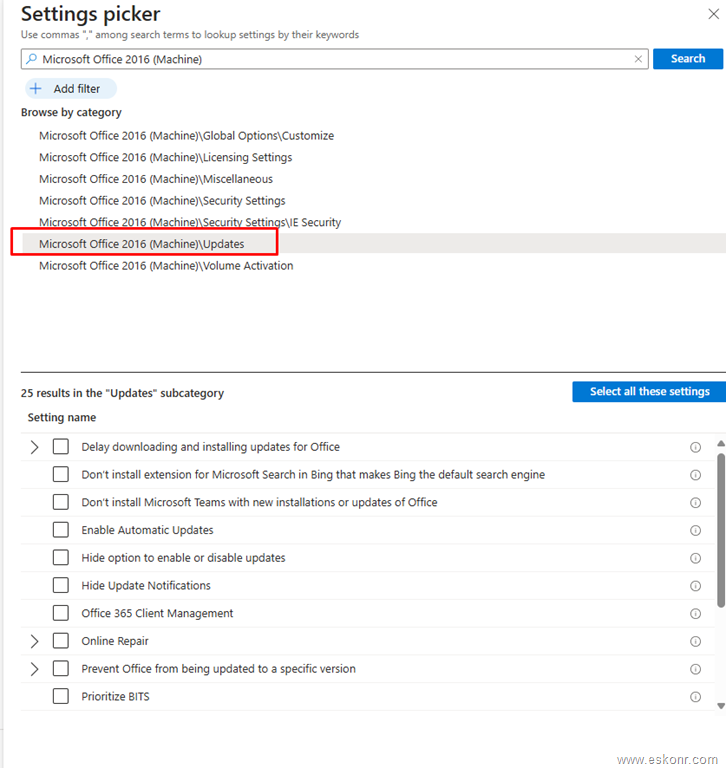Click Select all these settings button

pos(649,391)
